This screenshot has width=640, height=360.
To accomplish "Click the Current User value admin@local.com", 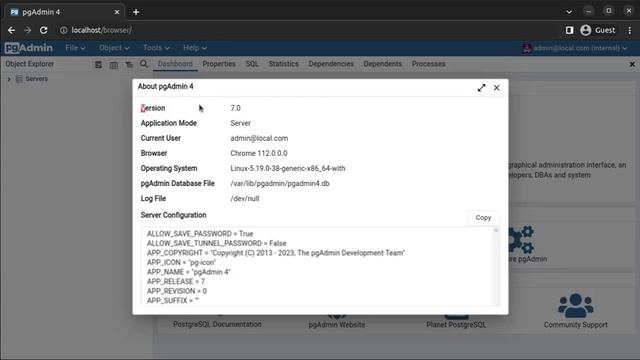I will click(x=259, y=138).
